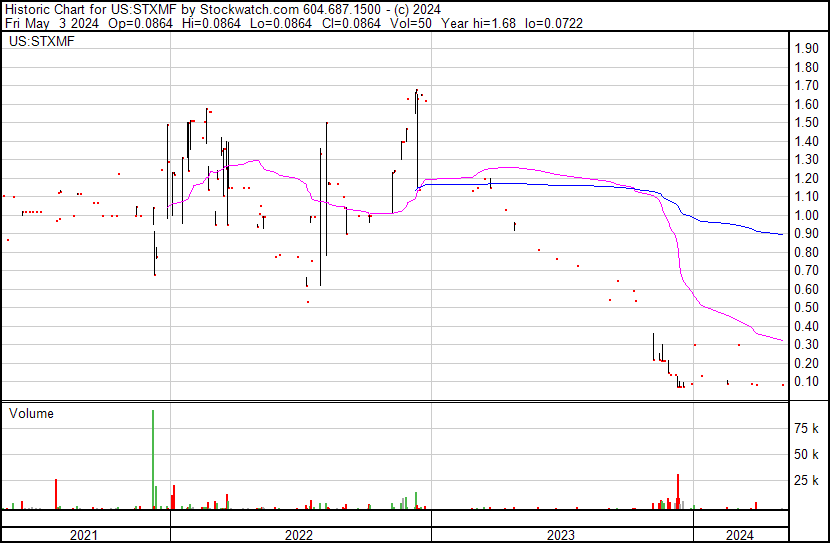Click the 0.10 price axis label
The width and height of the screenshot is (830, 543).
(x=807, y=382)
